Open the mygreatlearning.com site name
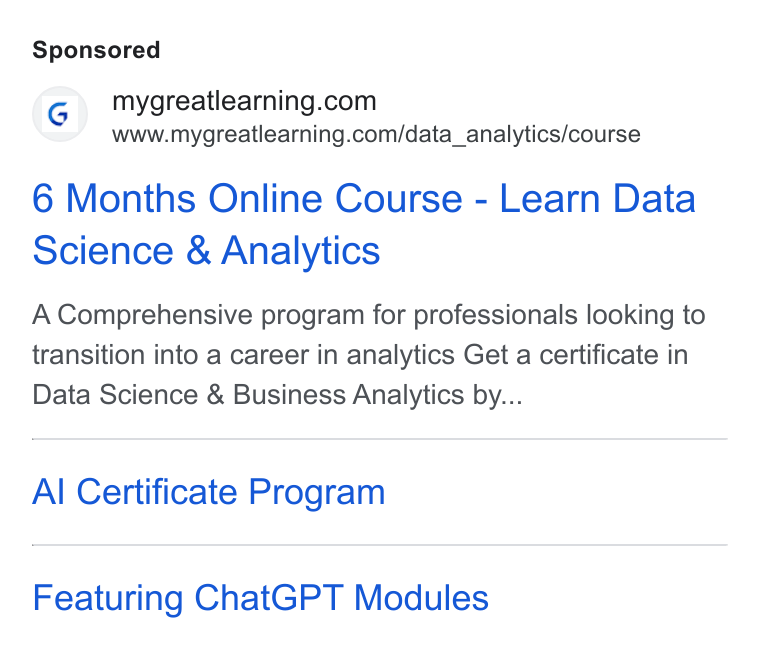 pos(244,101)
